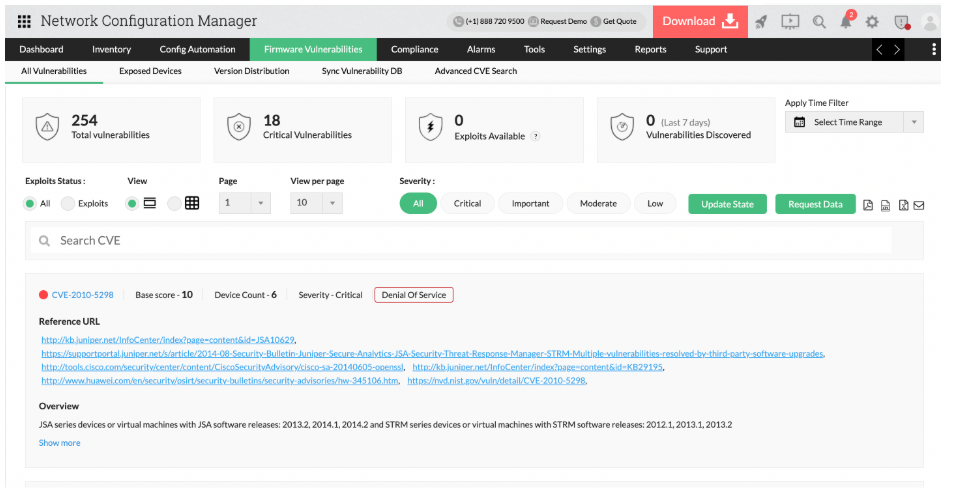Screen dimensions: 956x494
Task: Open the CVE-2010-5298 link
Action: tap(82, 295)
